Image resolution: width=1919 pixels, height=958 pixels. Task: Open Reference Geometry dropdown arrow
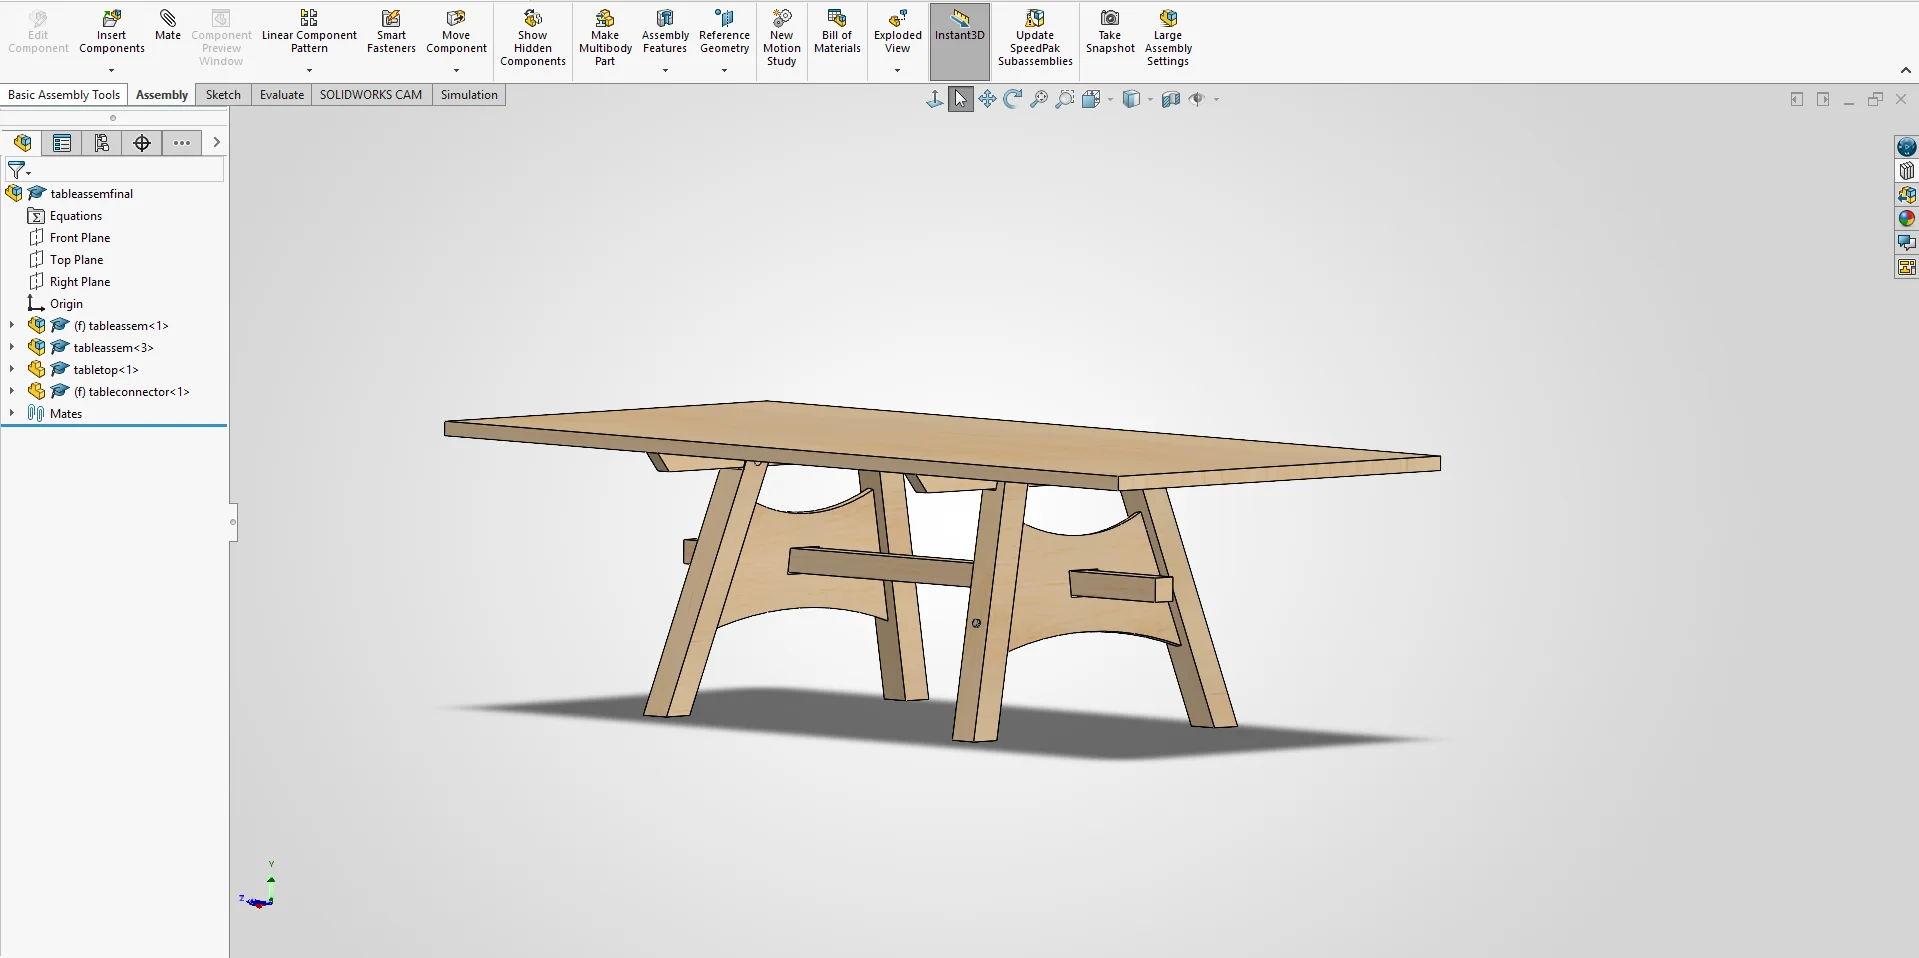click(724, 70)
